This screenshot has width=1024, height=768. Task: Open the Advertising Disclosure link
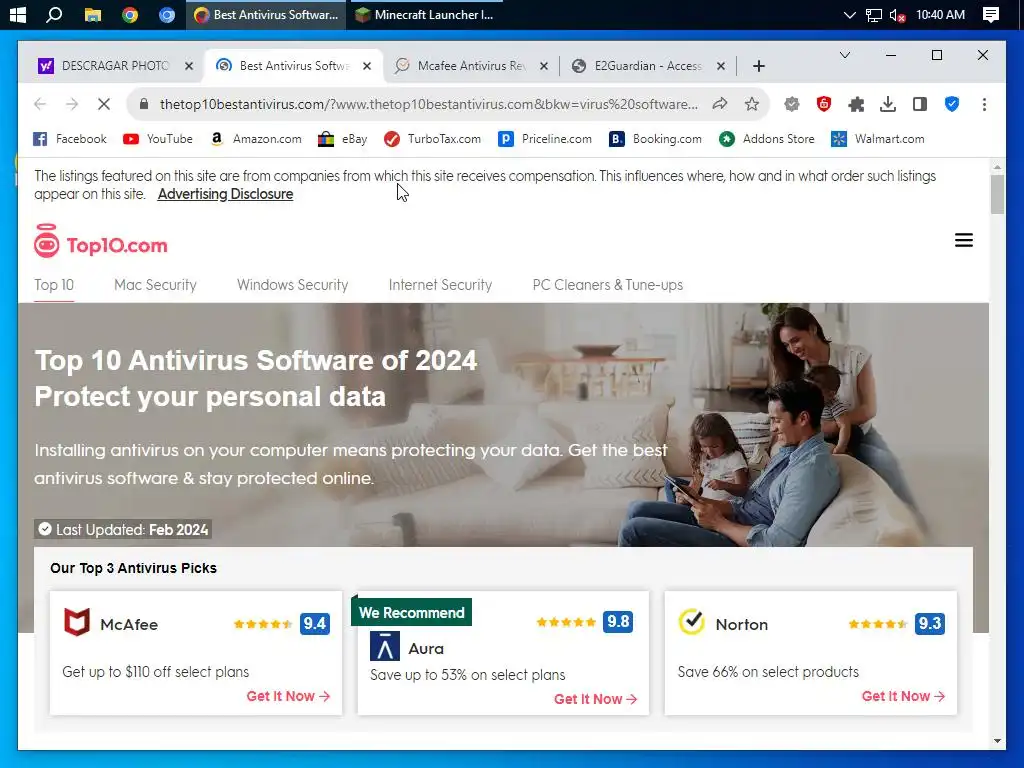[x=225, y=194]
